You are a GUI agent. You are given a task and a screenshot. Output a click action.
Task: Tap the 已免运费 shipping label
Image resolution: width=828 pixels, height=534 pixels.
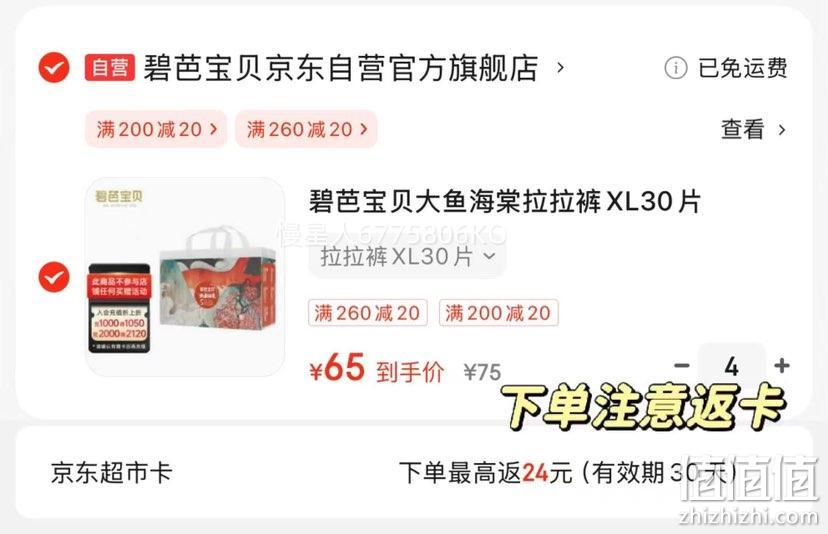pos(742,68)
